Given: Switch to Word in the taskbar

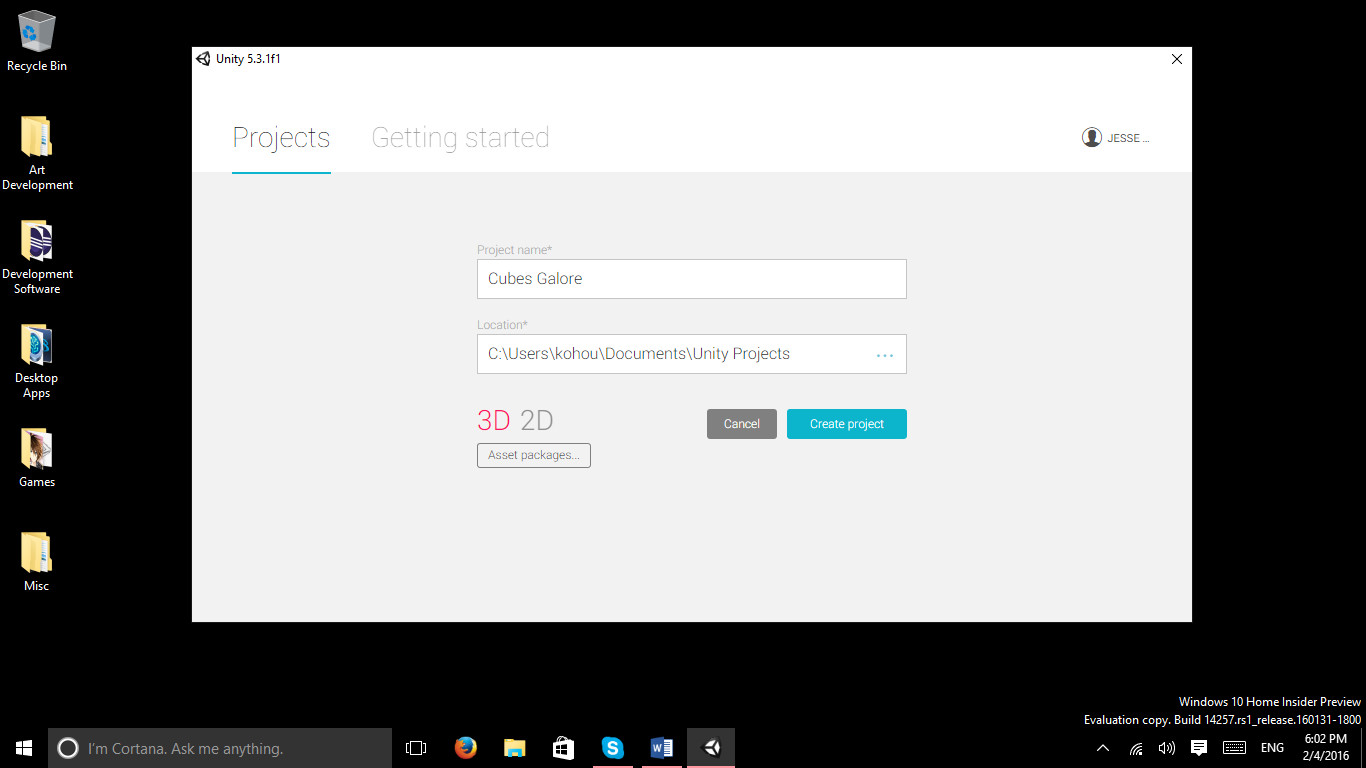Looking at the screenshot, I should click(661, 748).
